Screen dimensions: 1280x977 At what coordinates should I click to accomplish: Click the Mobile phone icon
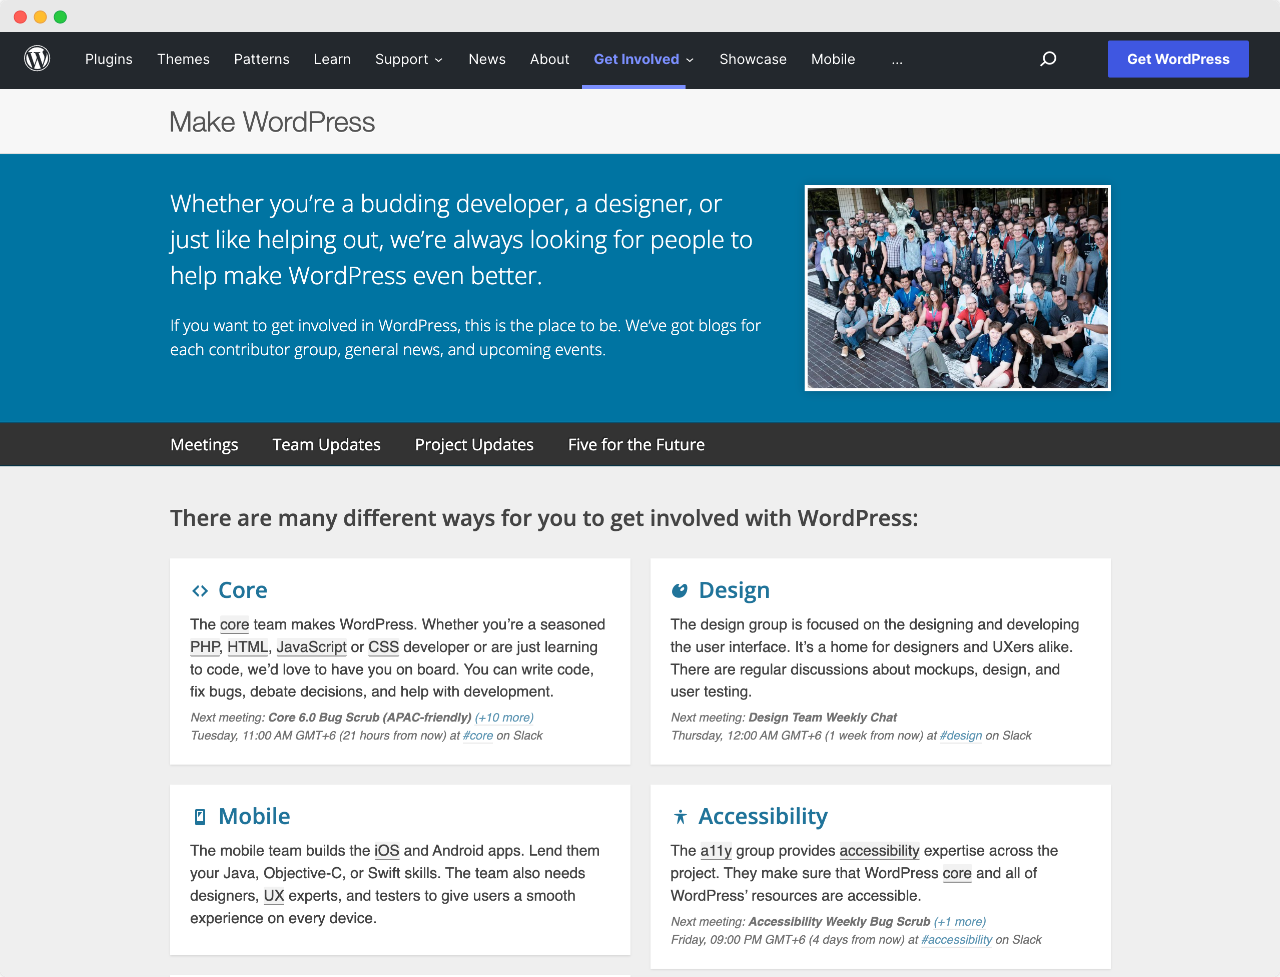(x=200, y=817)
